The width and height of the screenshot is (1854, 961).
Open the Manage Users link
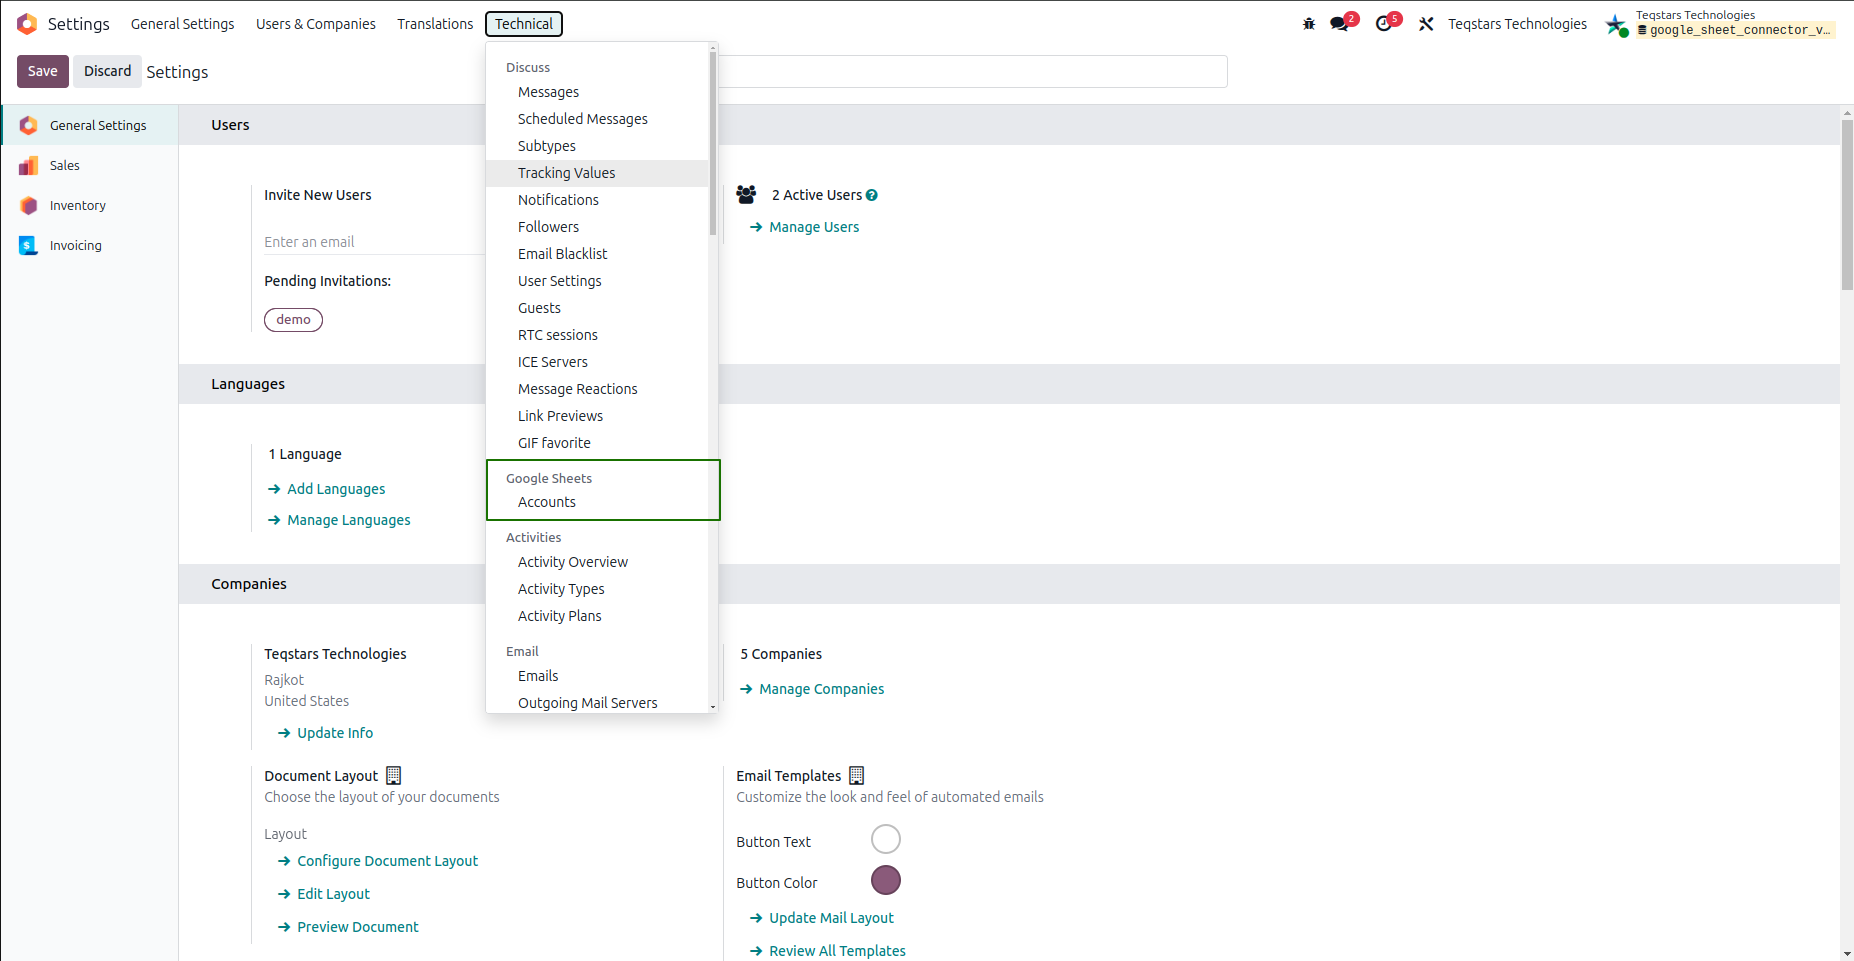click(x=804, y=227)
